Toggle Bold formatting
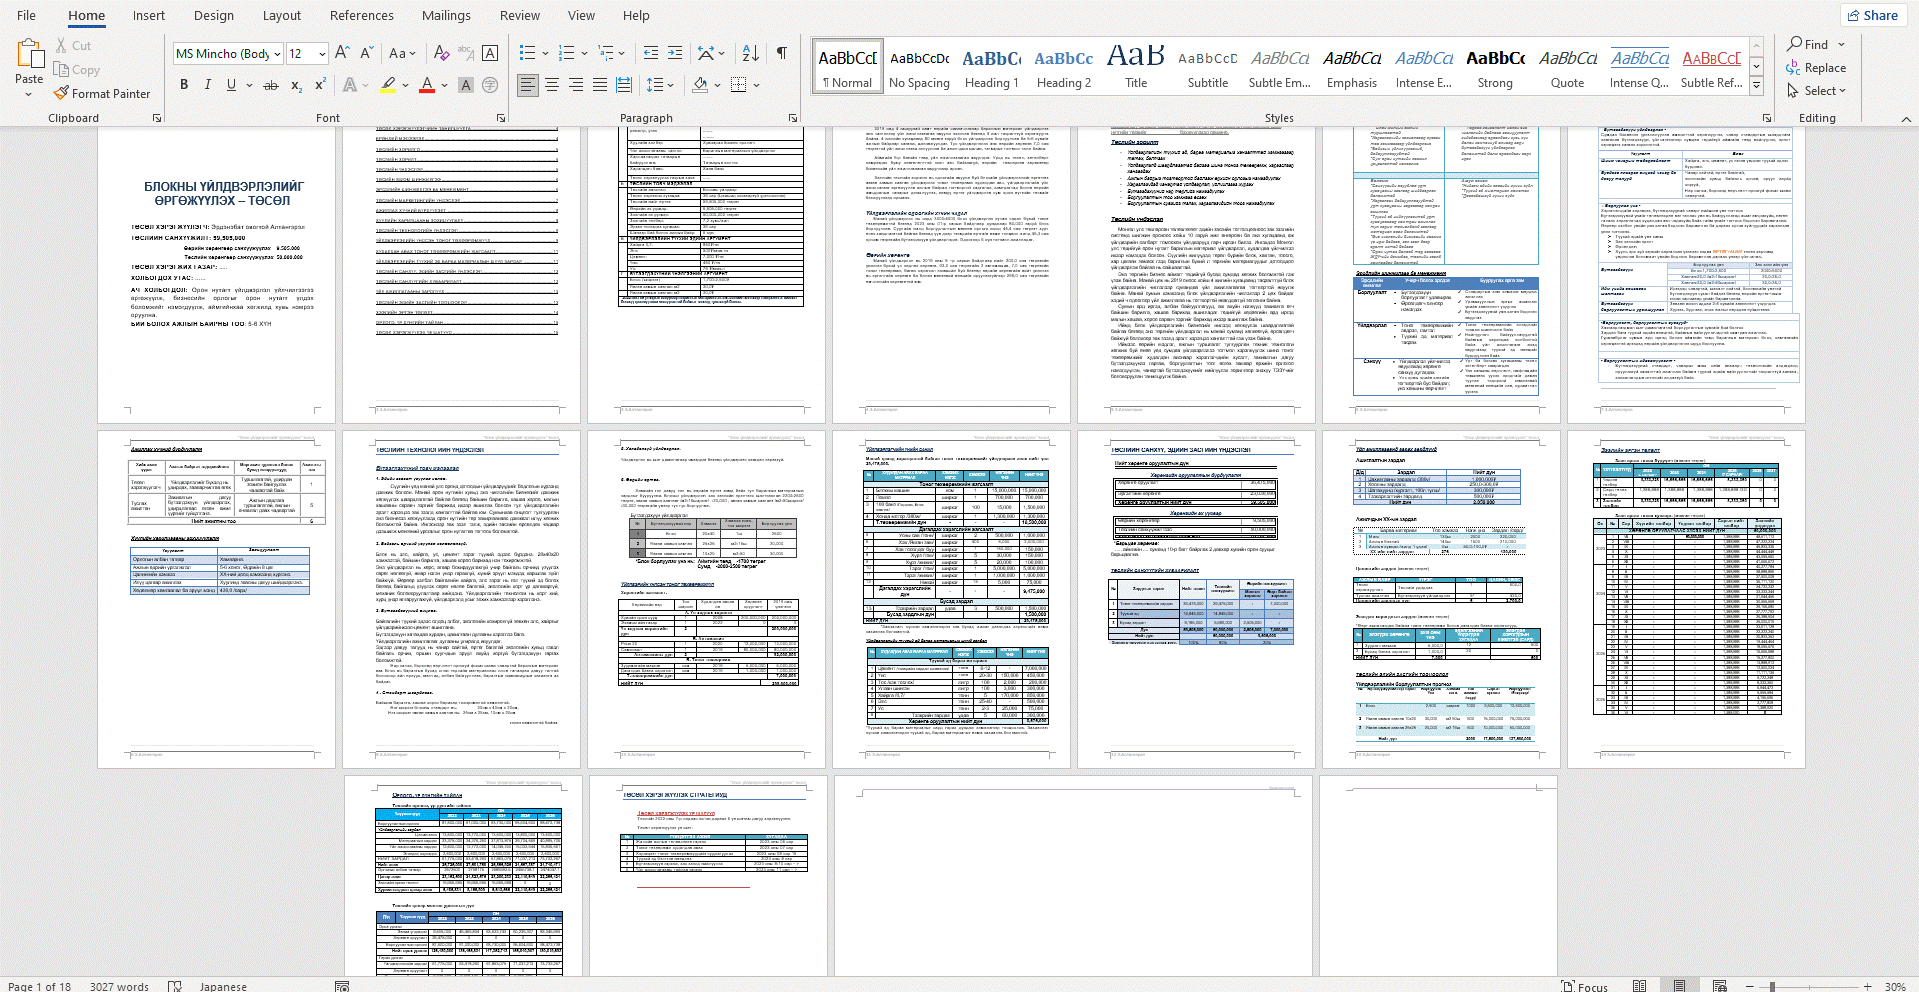This screenshot has height=992, width=1919. coord(184,85)
